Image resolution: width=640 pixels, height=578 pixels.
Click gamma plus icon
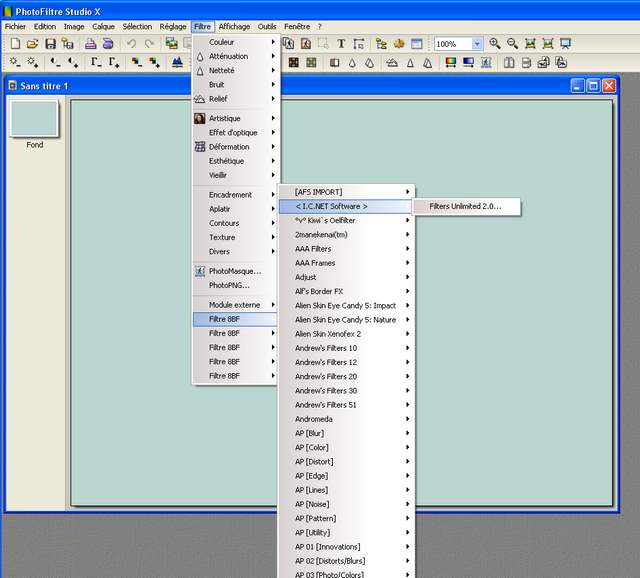click(114, 62)
